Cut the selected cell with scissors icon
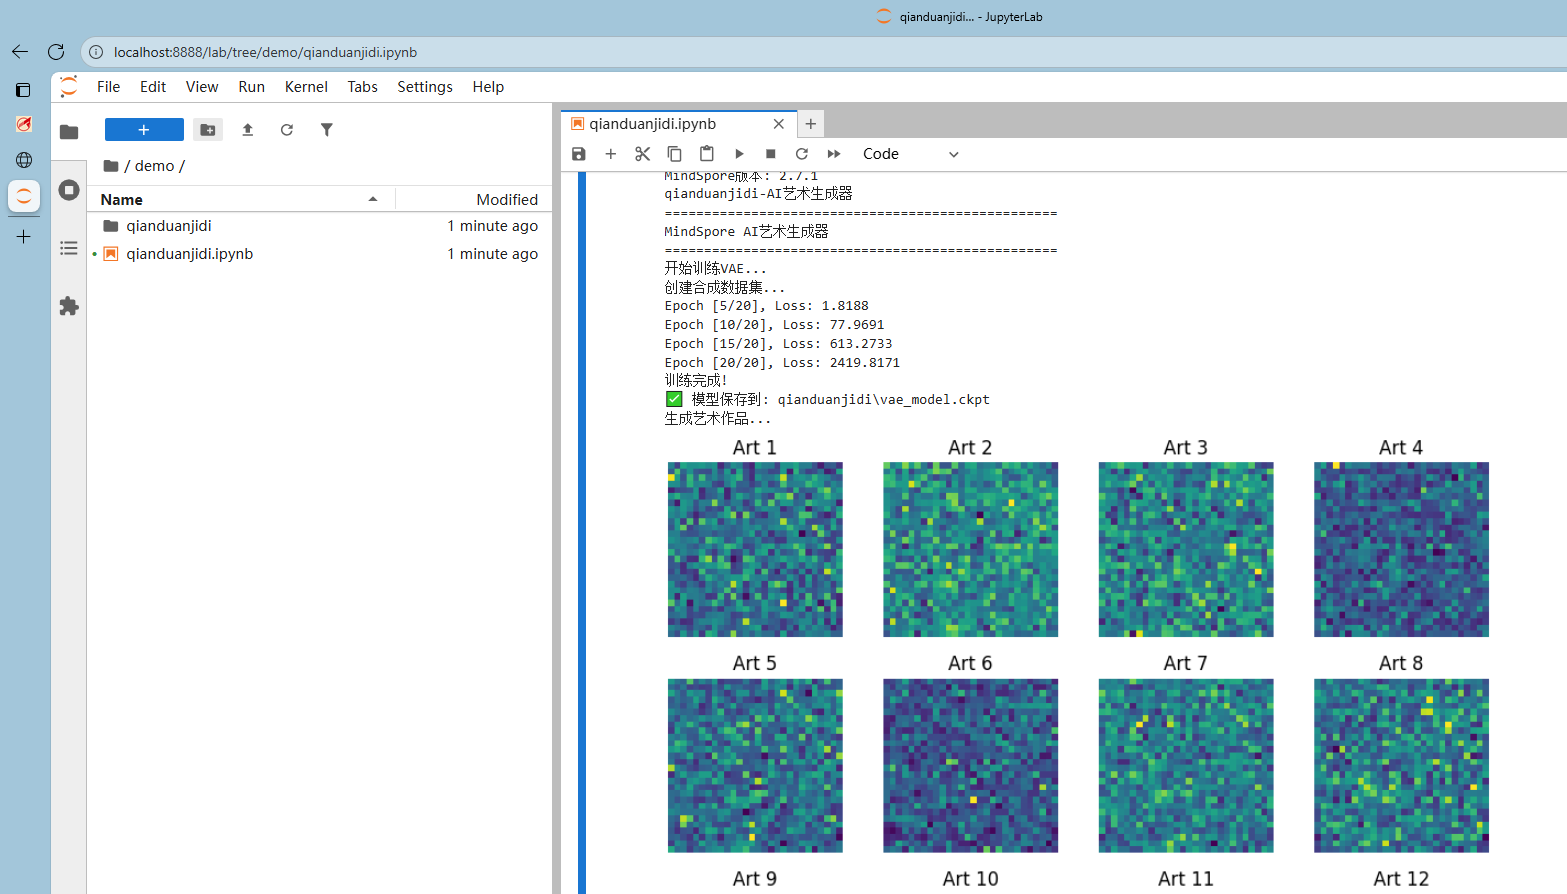This screenshot has height=894, width=1567. (642, 154)
